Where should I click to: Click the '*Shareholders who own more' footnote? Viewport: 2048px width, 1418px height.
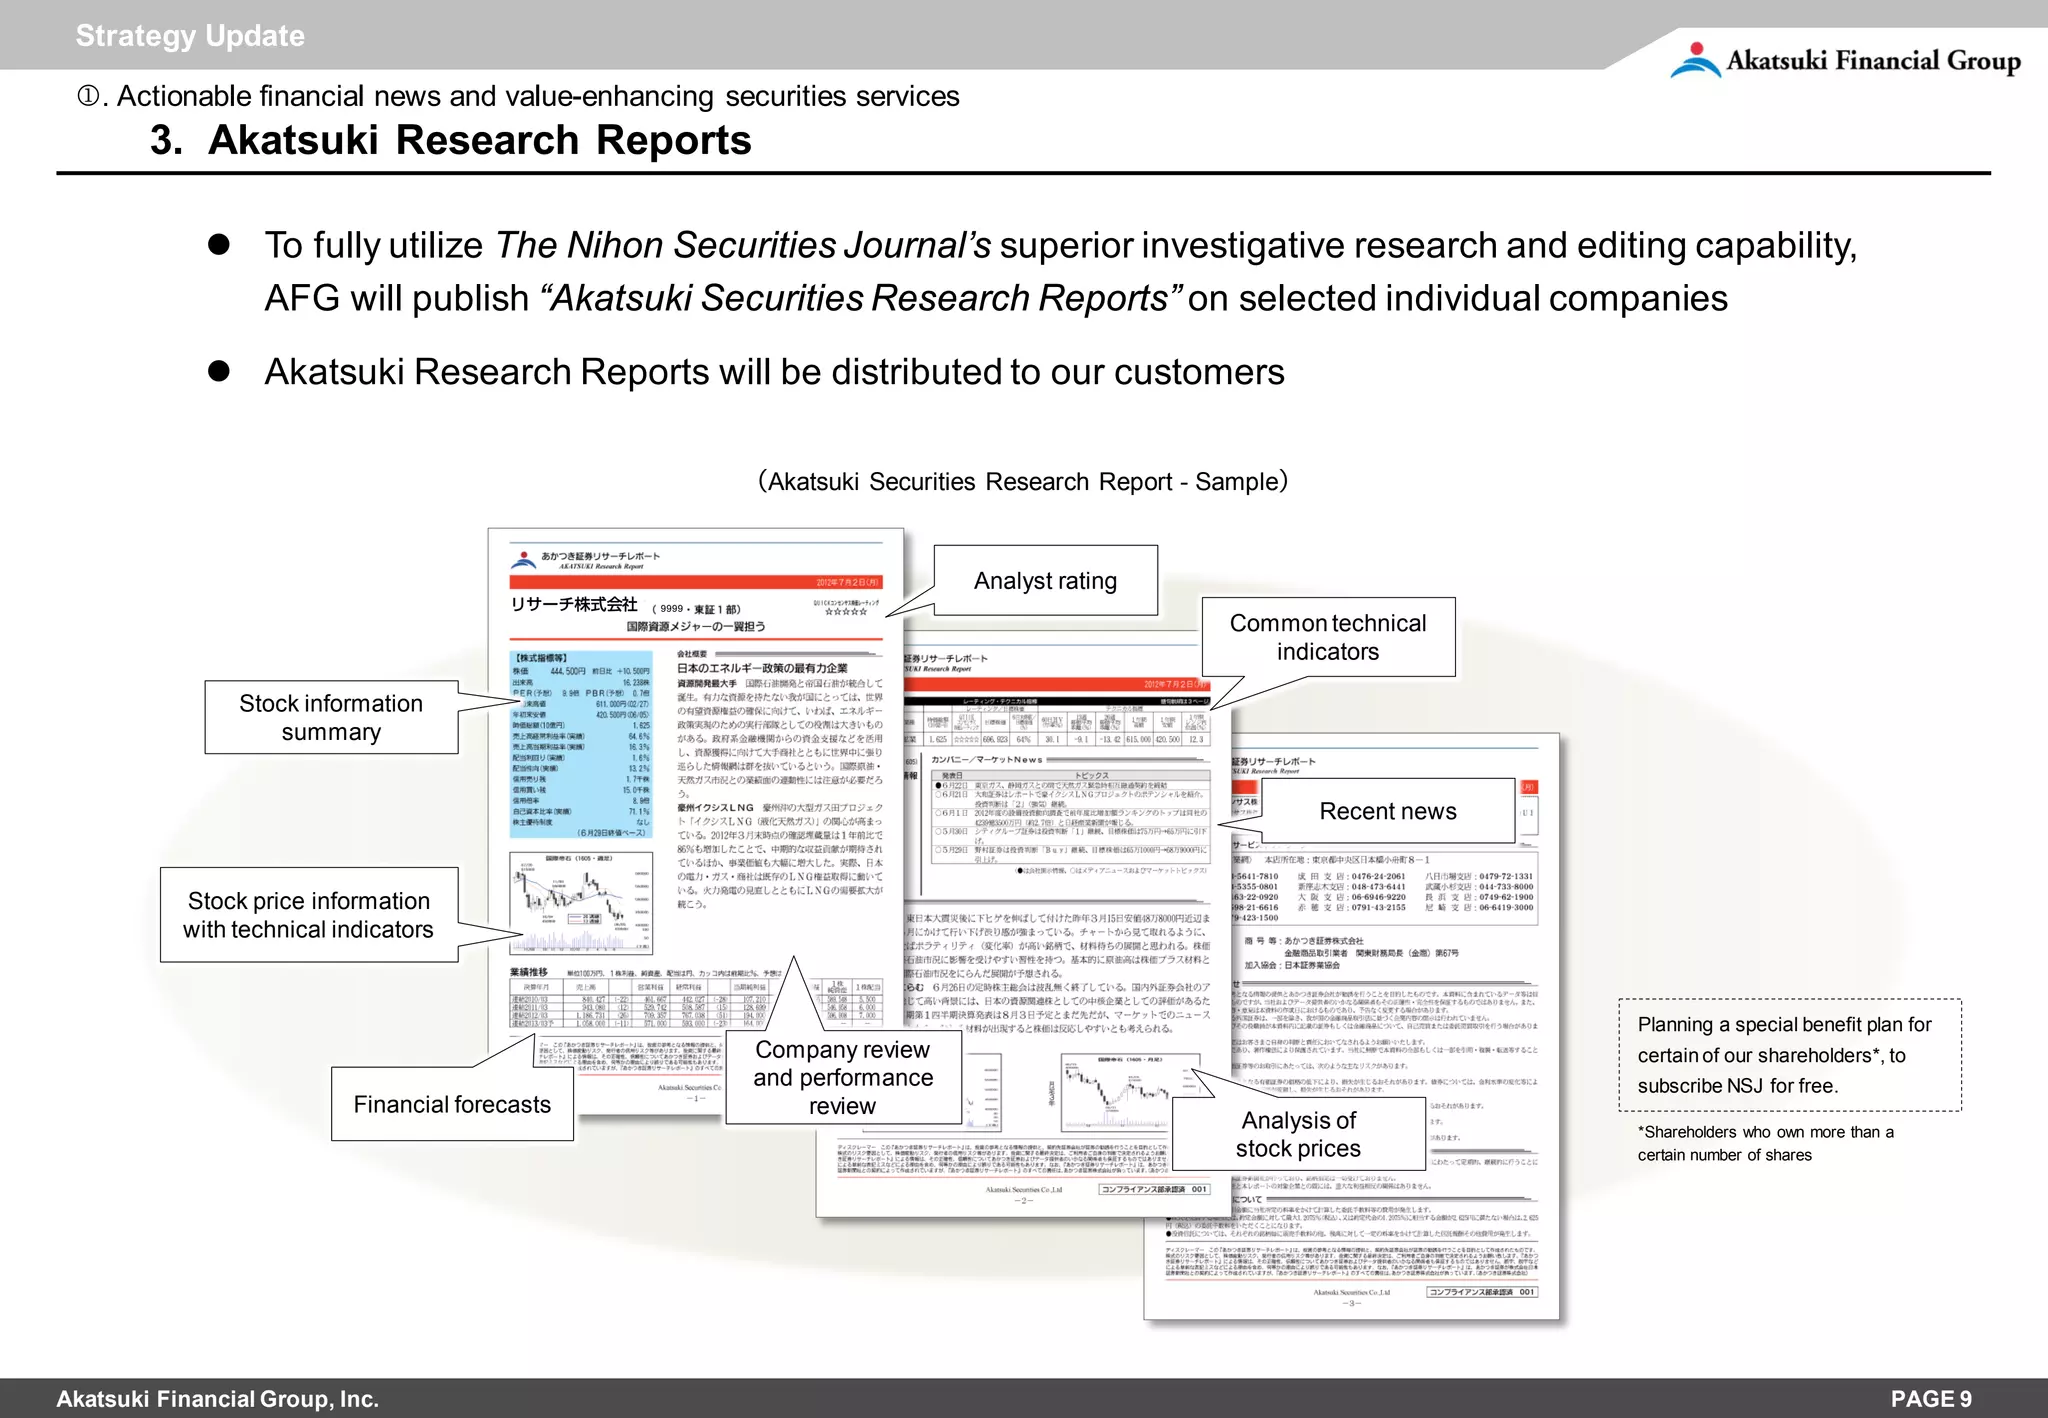coord(1766,1143)
